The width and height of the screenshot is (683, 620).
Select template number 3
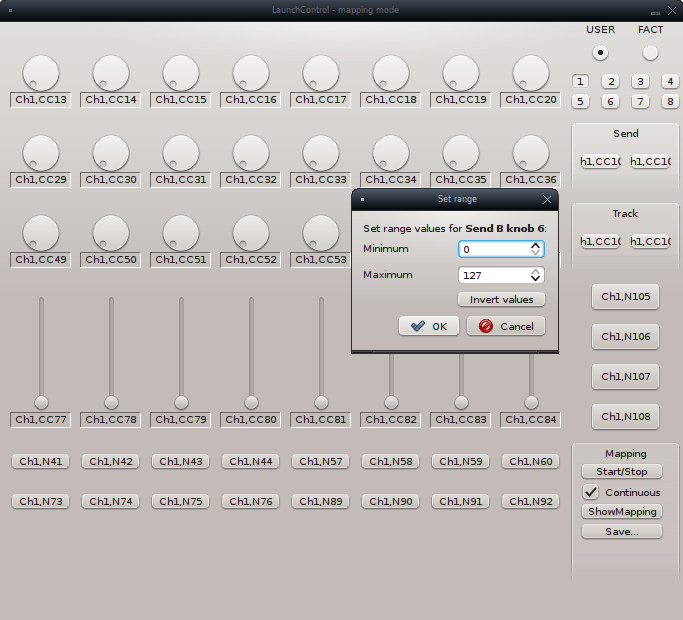[x=641, y=81]
